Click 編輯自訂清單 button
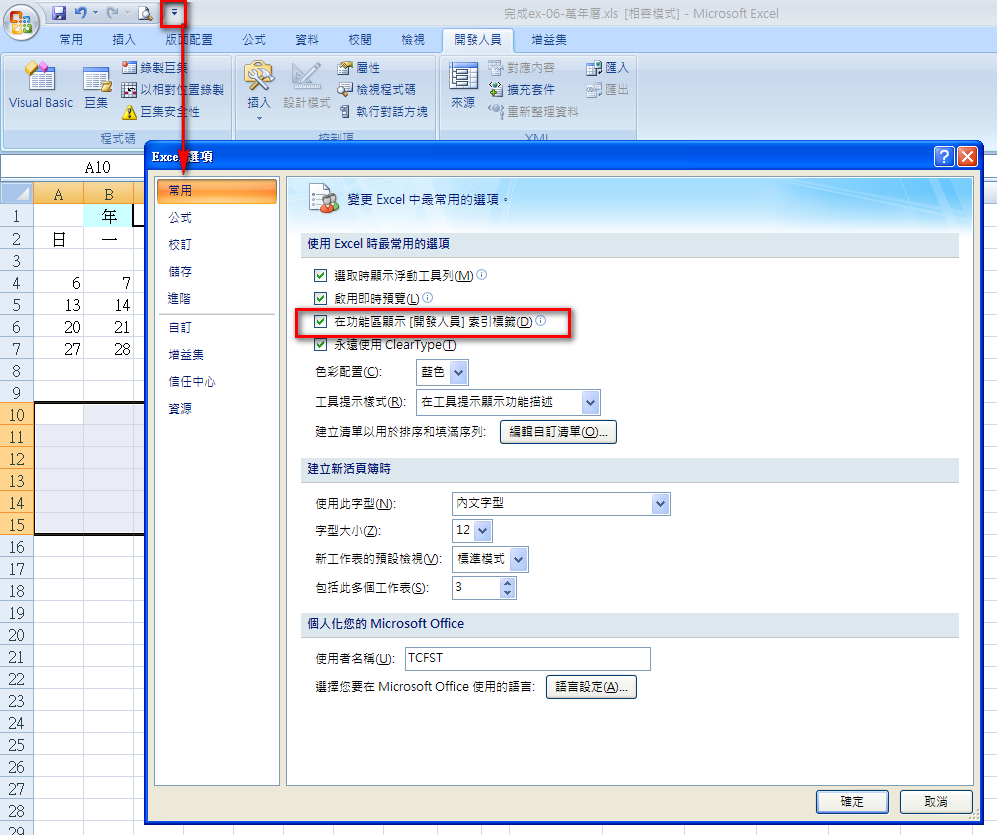The image size is (997, 835). click(558, 432)
